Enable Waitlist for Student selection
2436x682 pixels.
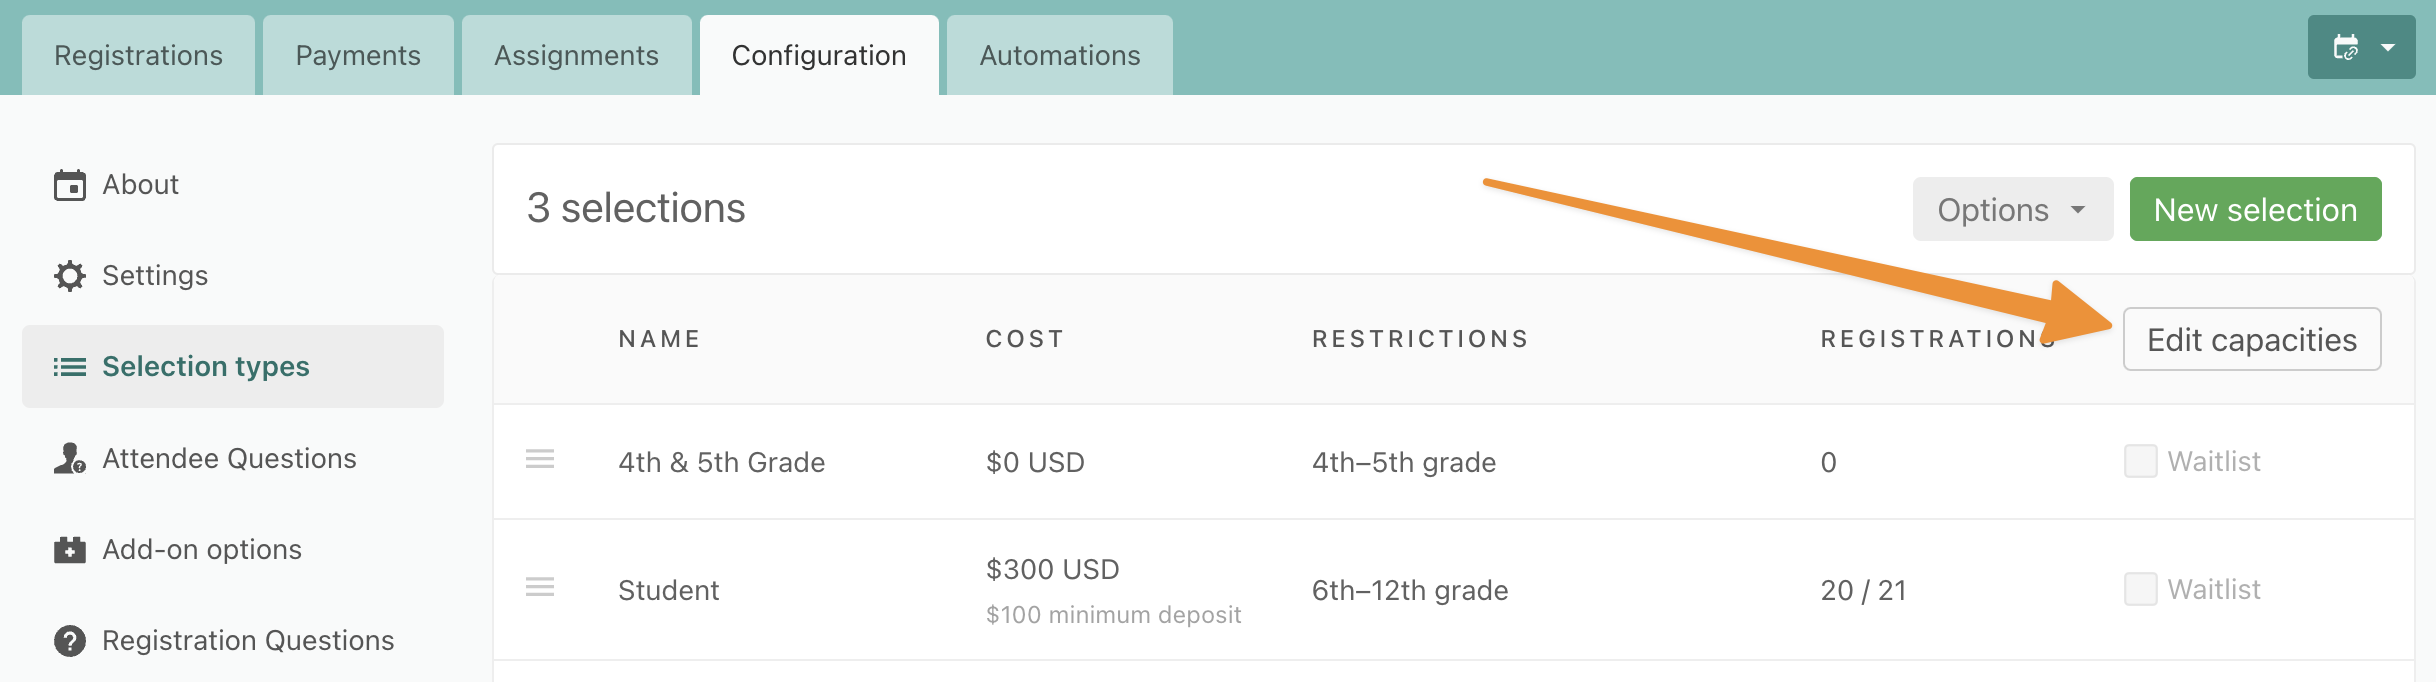[2140, 589]
